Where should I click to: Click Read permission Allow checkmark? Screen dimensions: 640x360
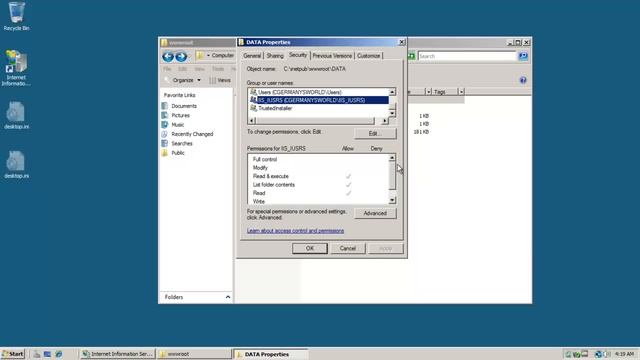point(348,193)
